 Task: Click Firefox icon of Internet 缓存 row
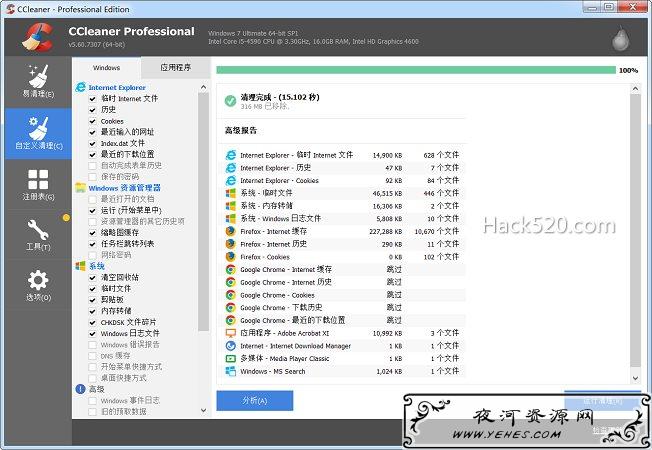[x=230, y=231]
